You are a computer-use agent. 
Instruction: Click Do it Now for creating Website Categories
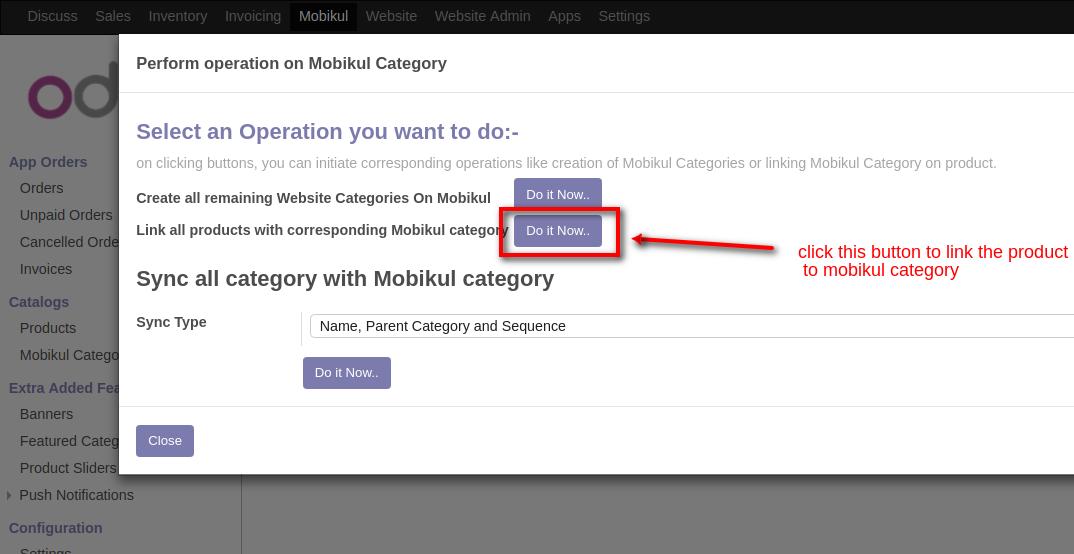click(557, 195)
